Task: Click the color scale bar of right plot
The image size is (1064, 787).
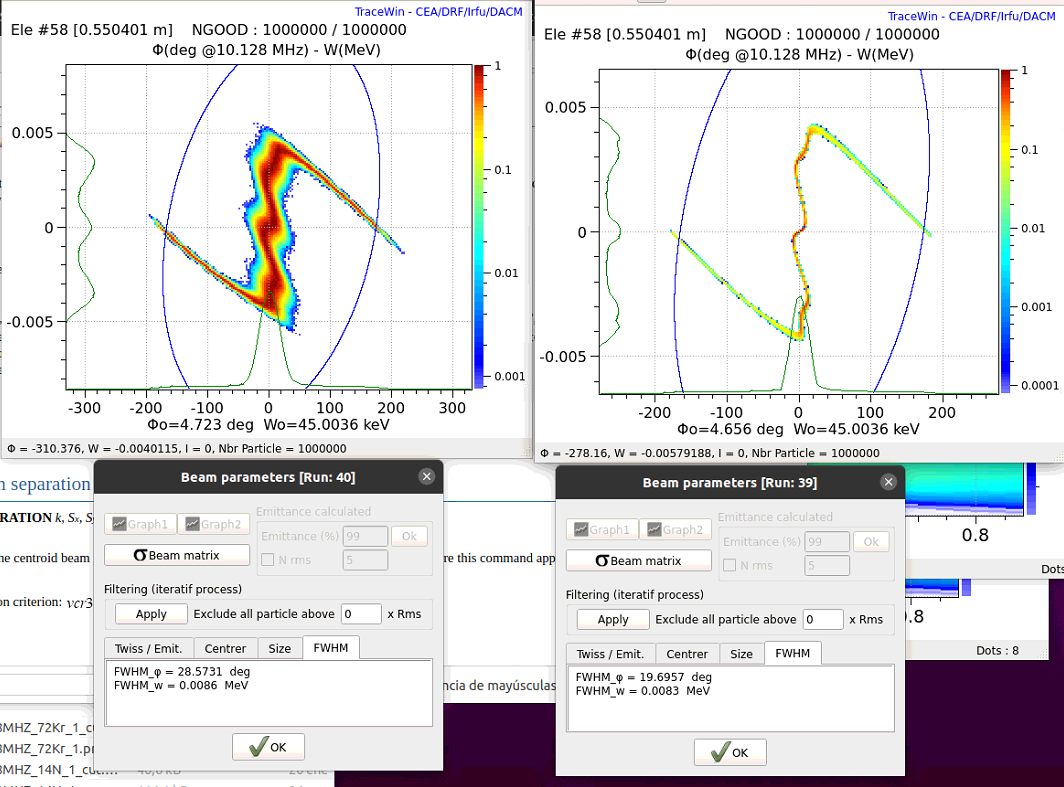Action: [x=1006, y=231]
